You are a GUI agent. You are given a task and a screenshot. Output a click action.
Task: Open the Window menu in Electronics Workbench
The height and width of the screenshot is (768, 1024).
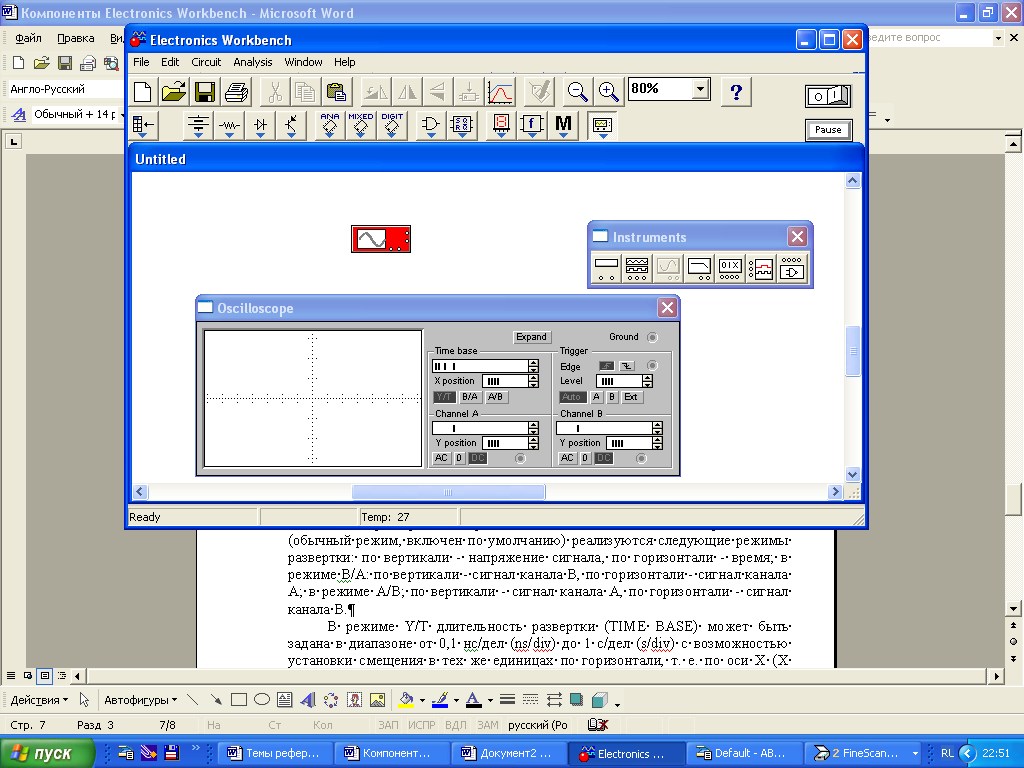[303, 62]
